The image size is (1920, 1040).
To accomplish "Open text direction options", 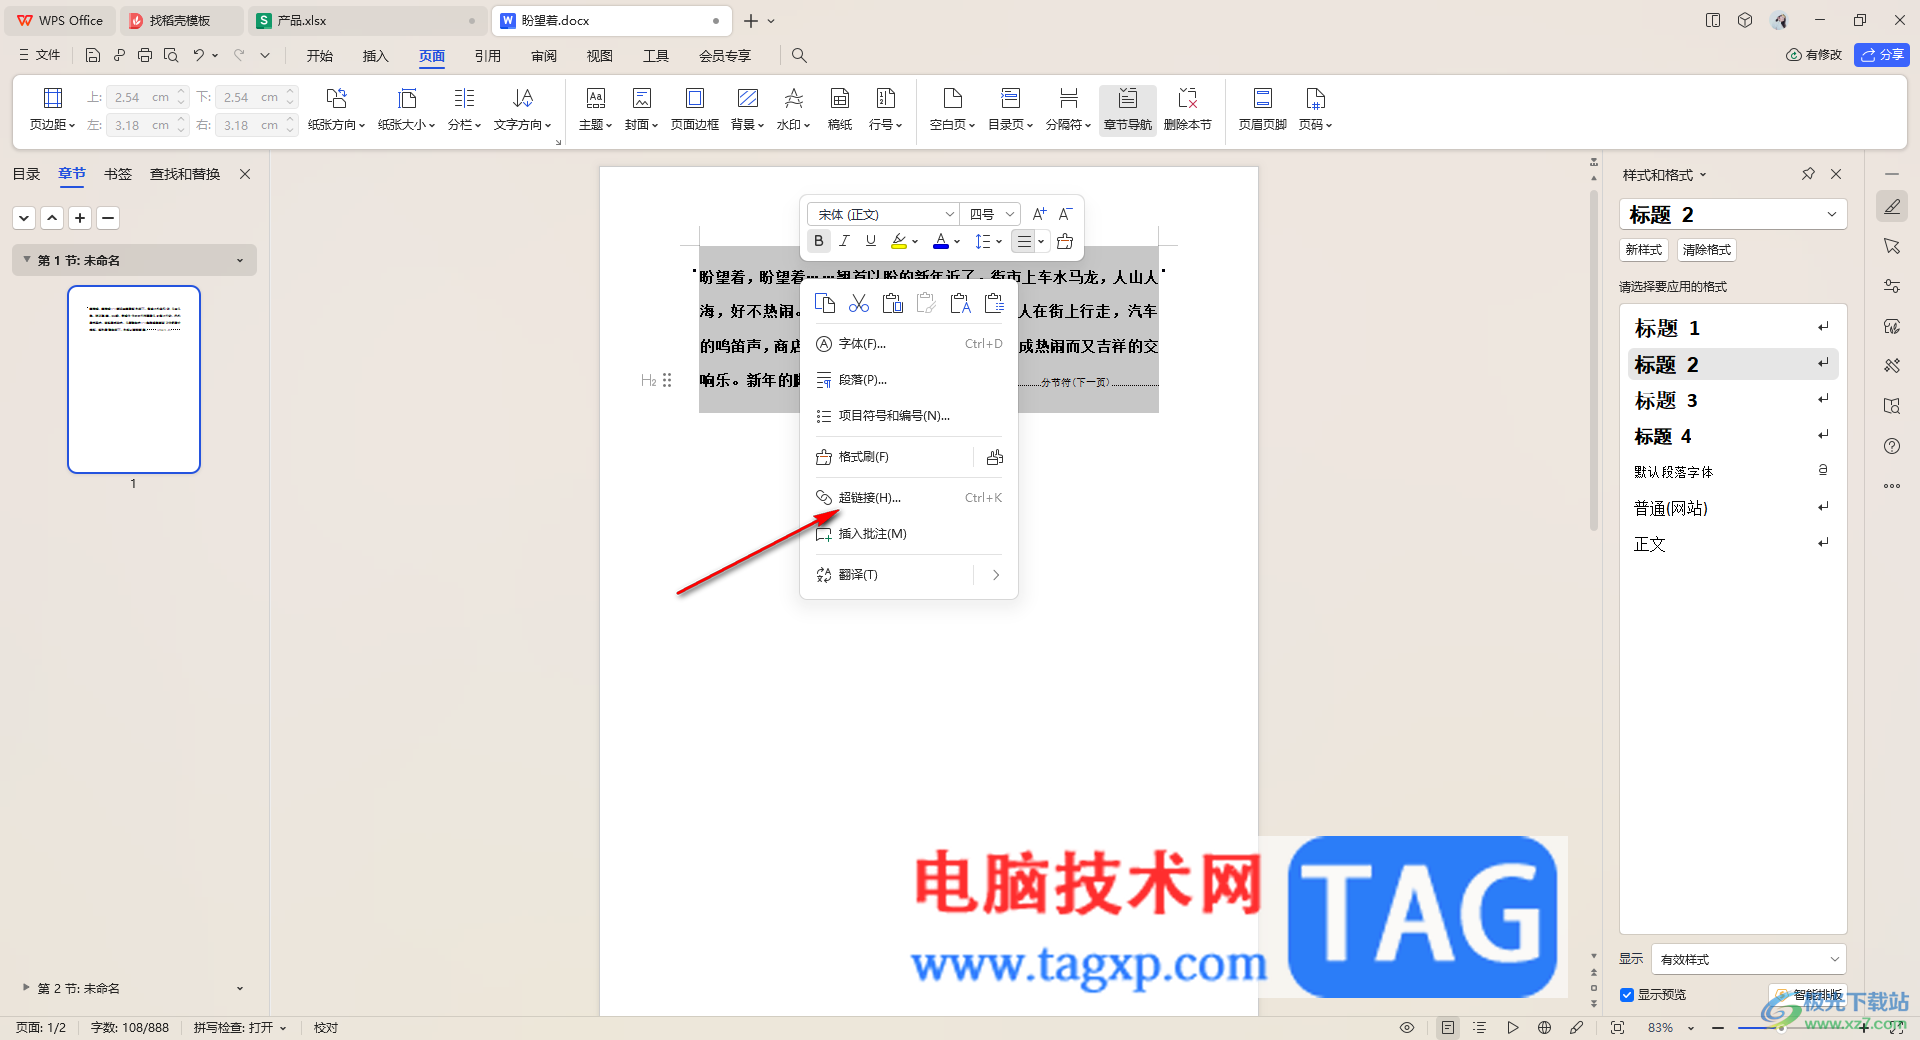I will click(522, 110).
